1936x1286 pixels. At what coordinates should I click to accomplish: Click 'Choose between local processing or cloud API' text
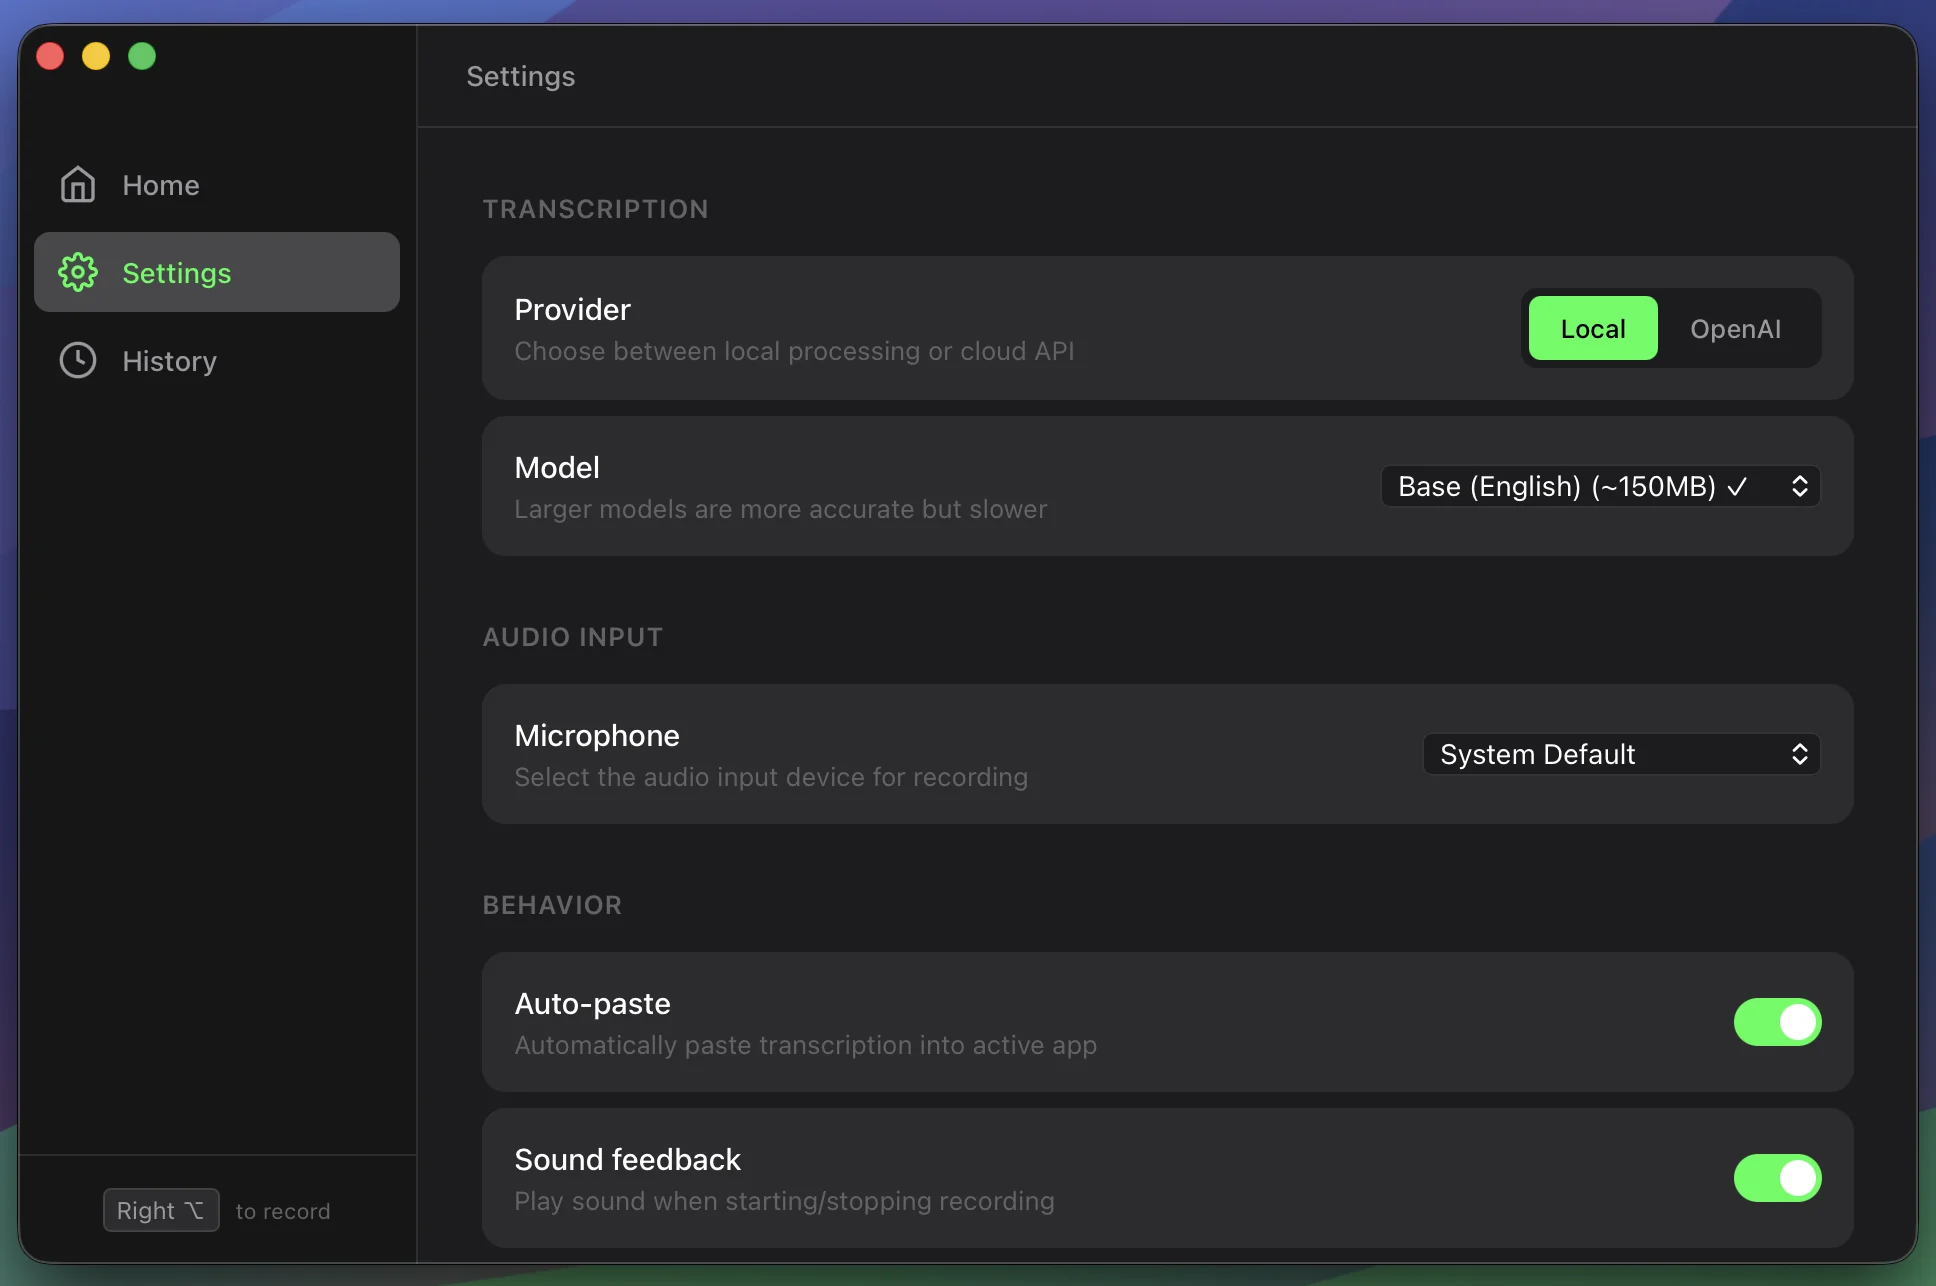(x=795, y=352)
